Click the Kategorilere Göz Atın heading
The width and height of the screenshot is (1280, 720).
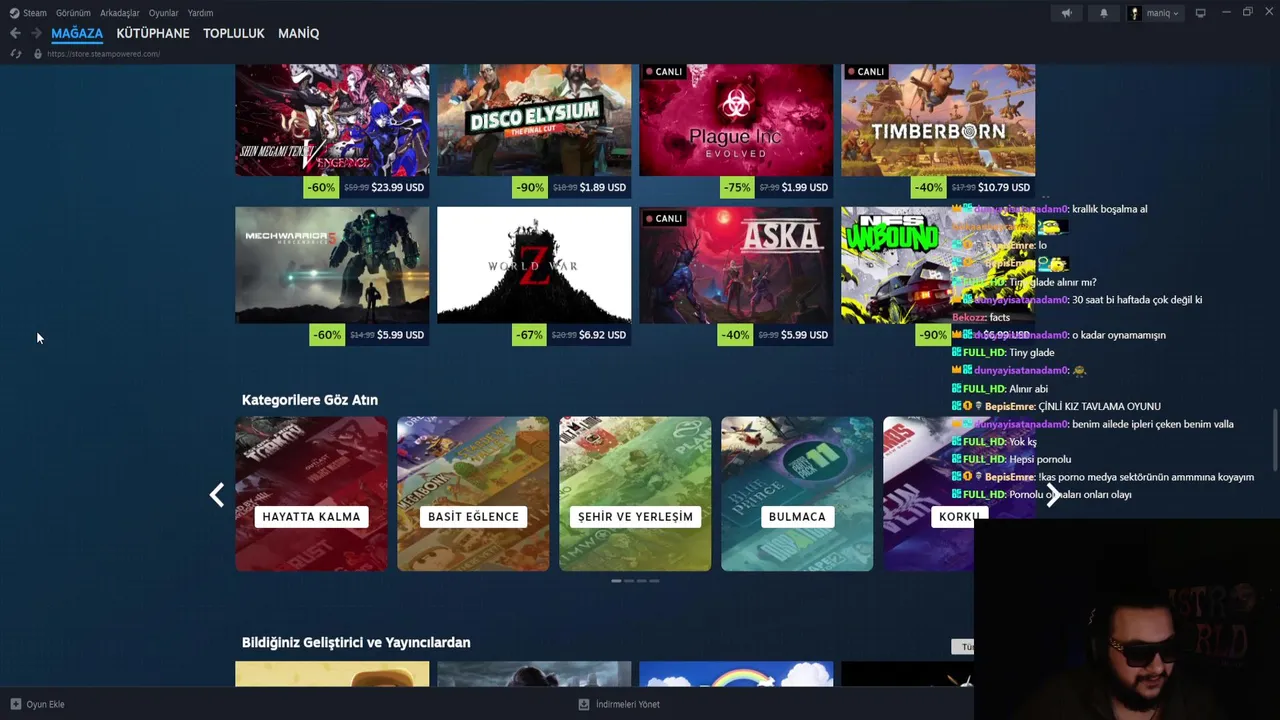tap(310, 400)
